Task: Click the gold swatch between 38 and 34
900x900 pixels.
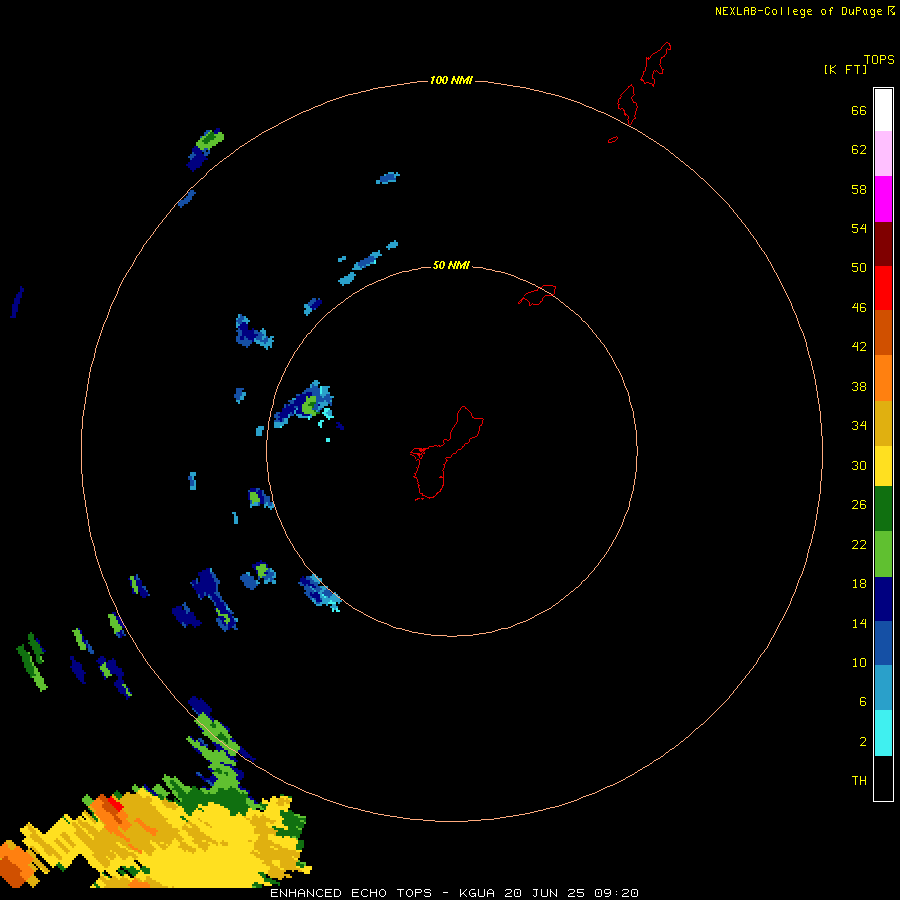Action: tap(883, 422)
